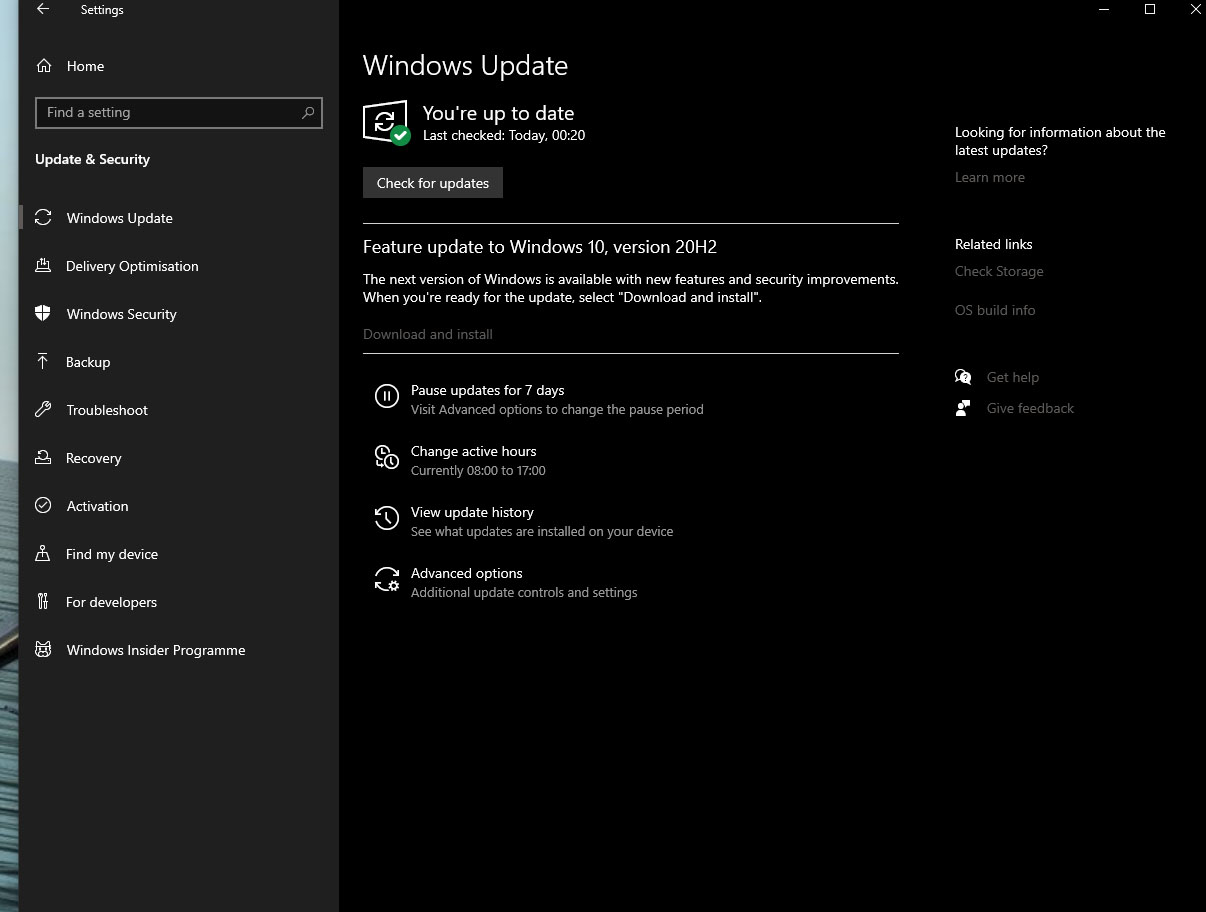This screenshot has height=912, width=1206.
Task: Click the back arrow in Settings title bar
Action: 43,10
